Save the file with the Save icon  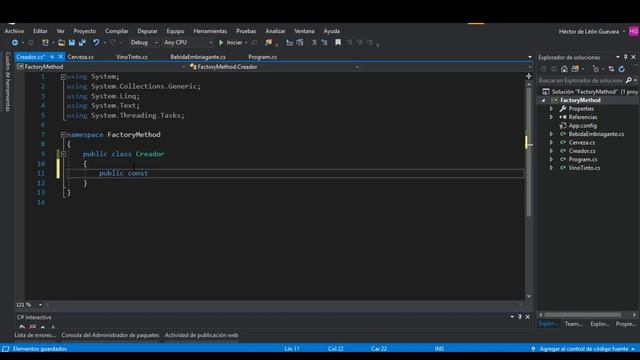[x=72, y=42]
